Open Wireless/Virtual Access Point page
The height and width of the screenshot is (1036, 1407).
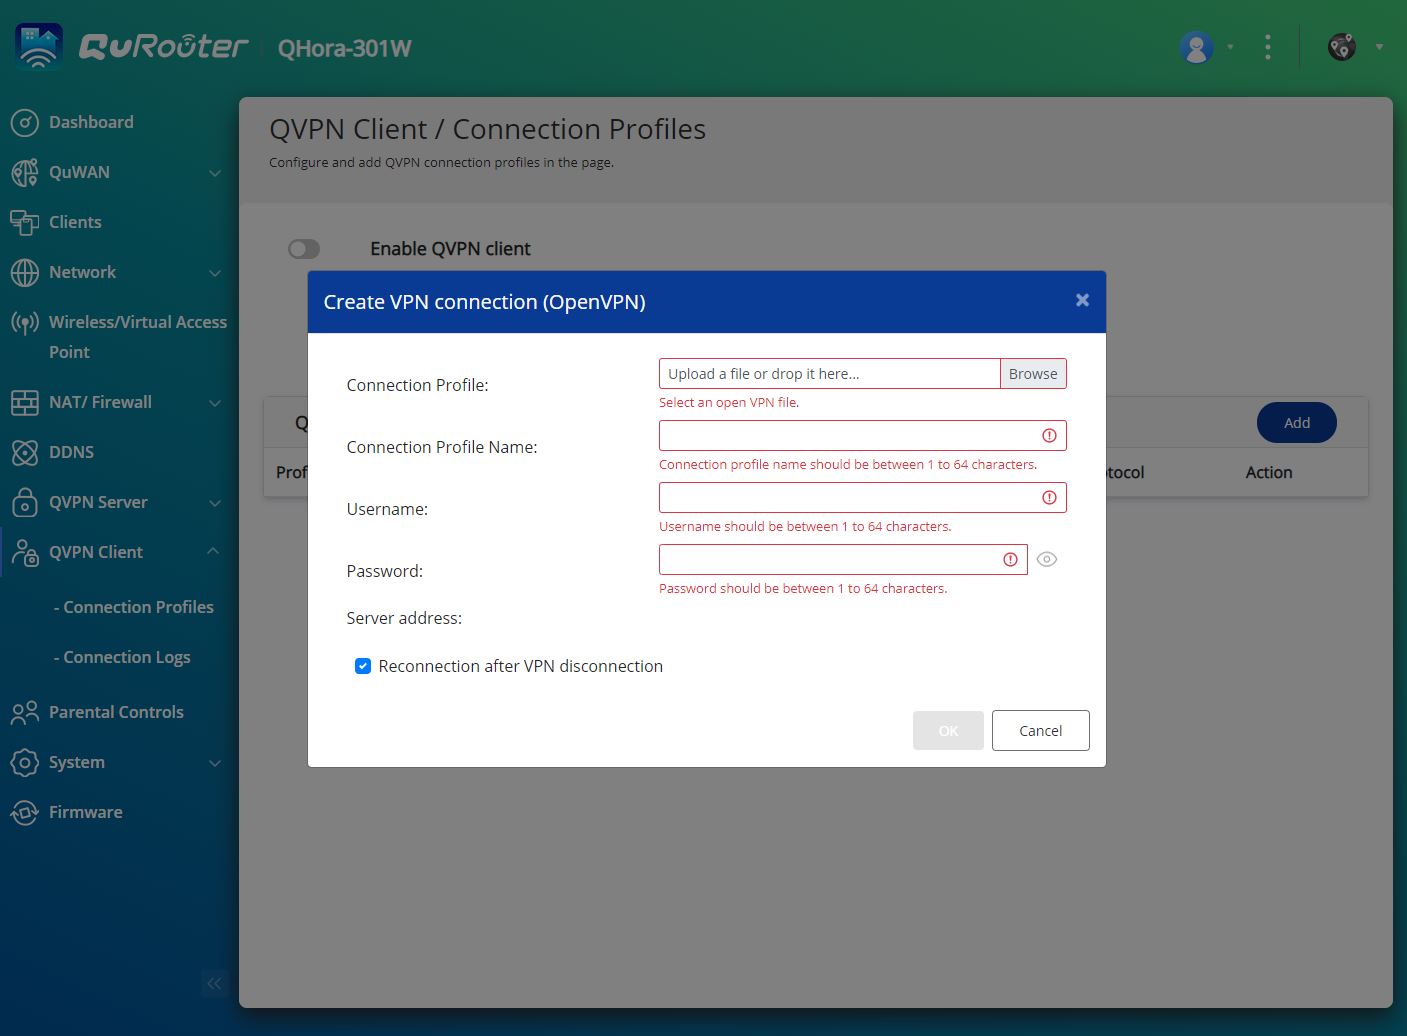(x=138, y=337)
